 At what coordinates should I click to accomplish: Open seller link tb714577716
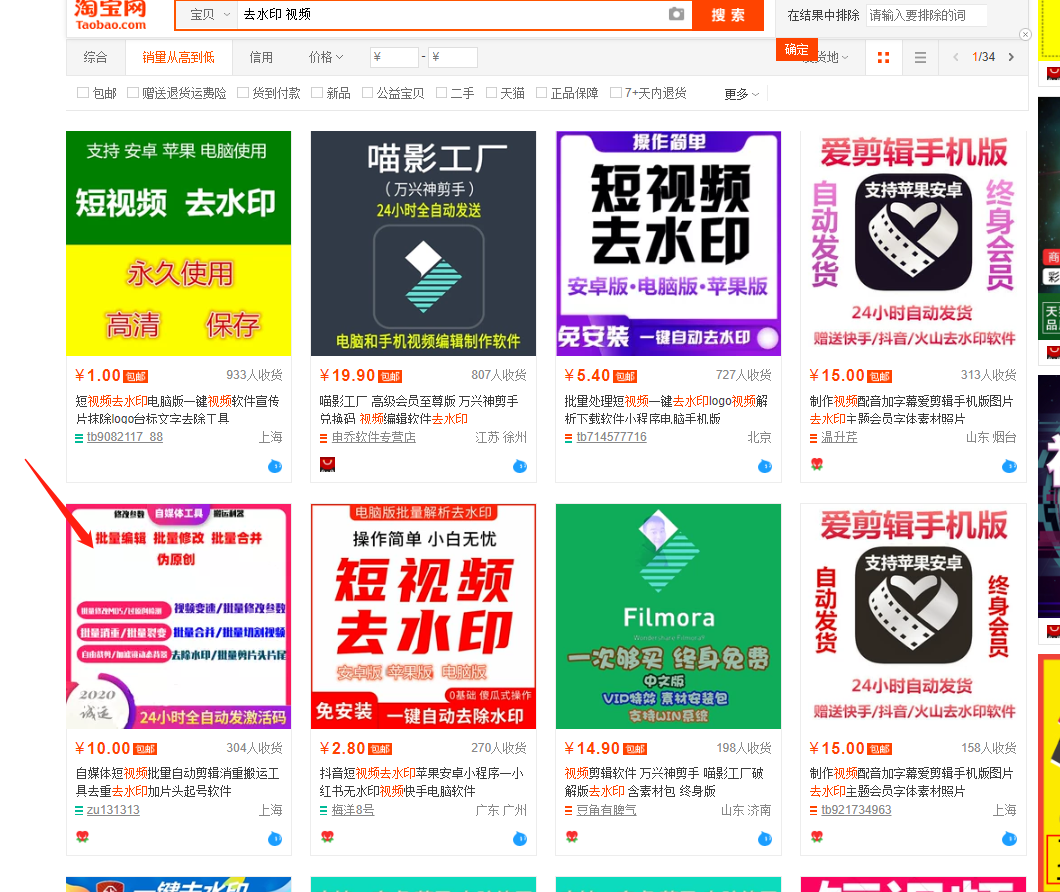[612, 437]
